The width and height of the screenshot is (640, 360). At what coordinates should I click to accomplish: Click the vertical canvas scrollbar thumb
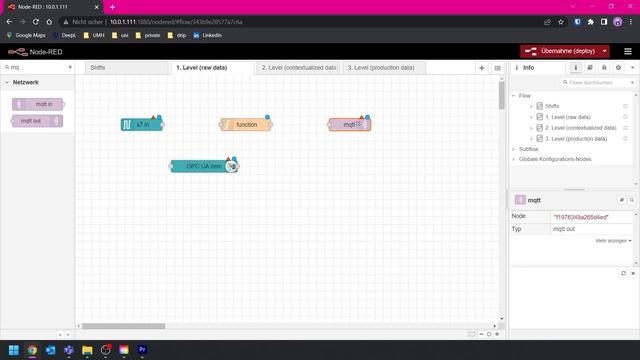tap(502, 96)
